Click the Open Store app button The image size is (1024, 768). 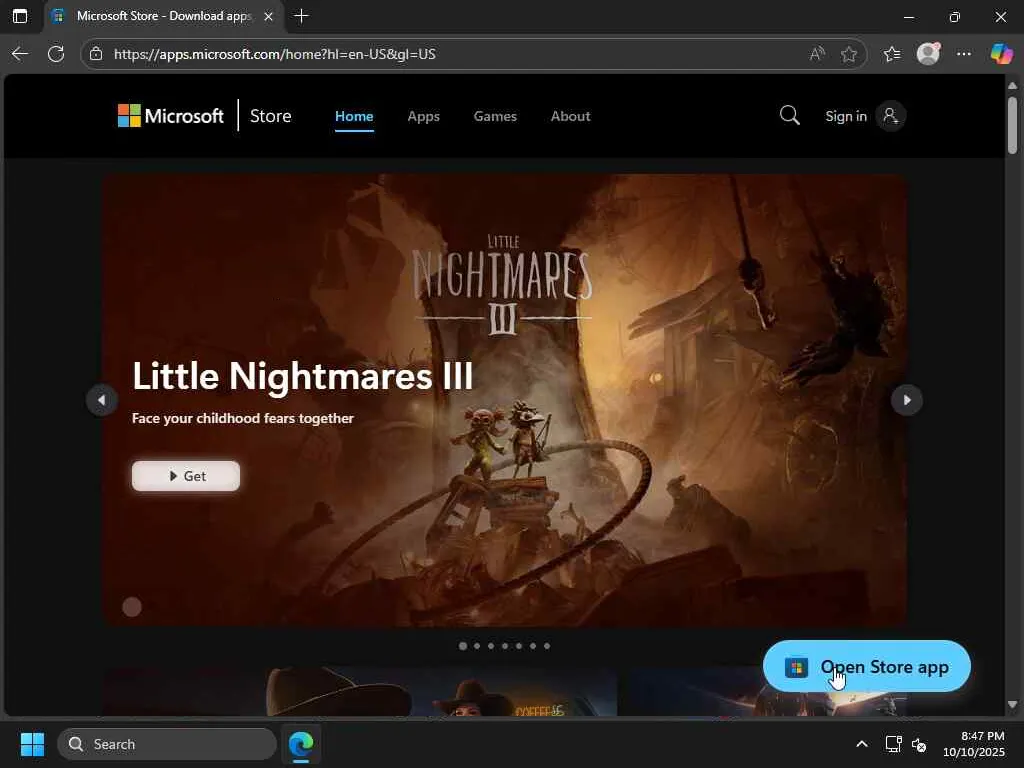coord(867,667)
